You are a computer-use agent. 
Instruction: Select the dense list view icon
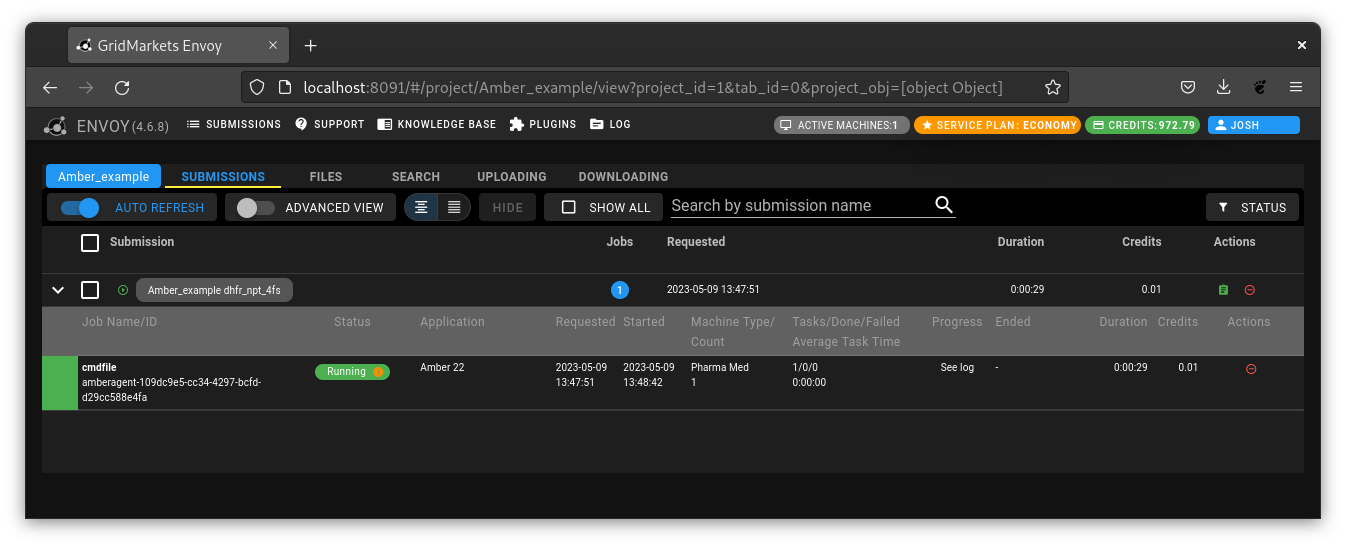(x=454, y=207)
